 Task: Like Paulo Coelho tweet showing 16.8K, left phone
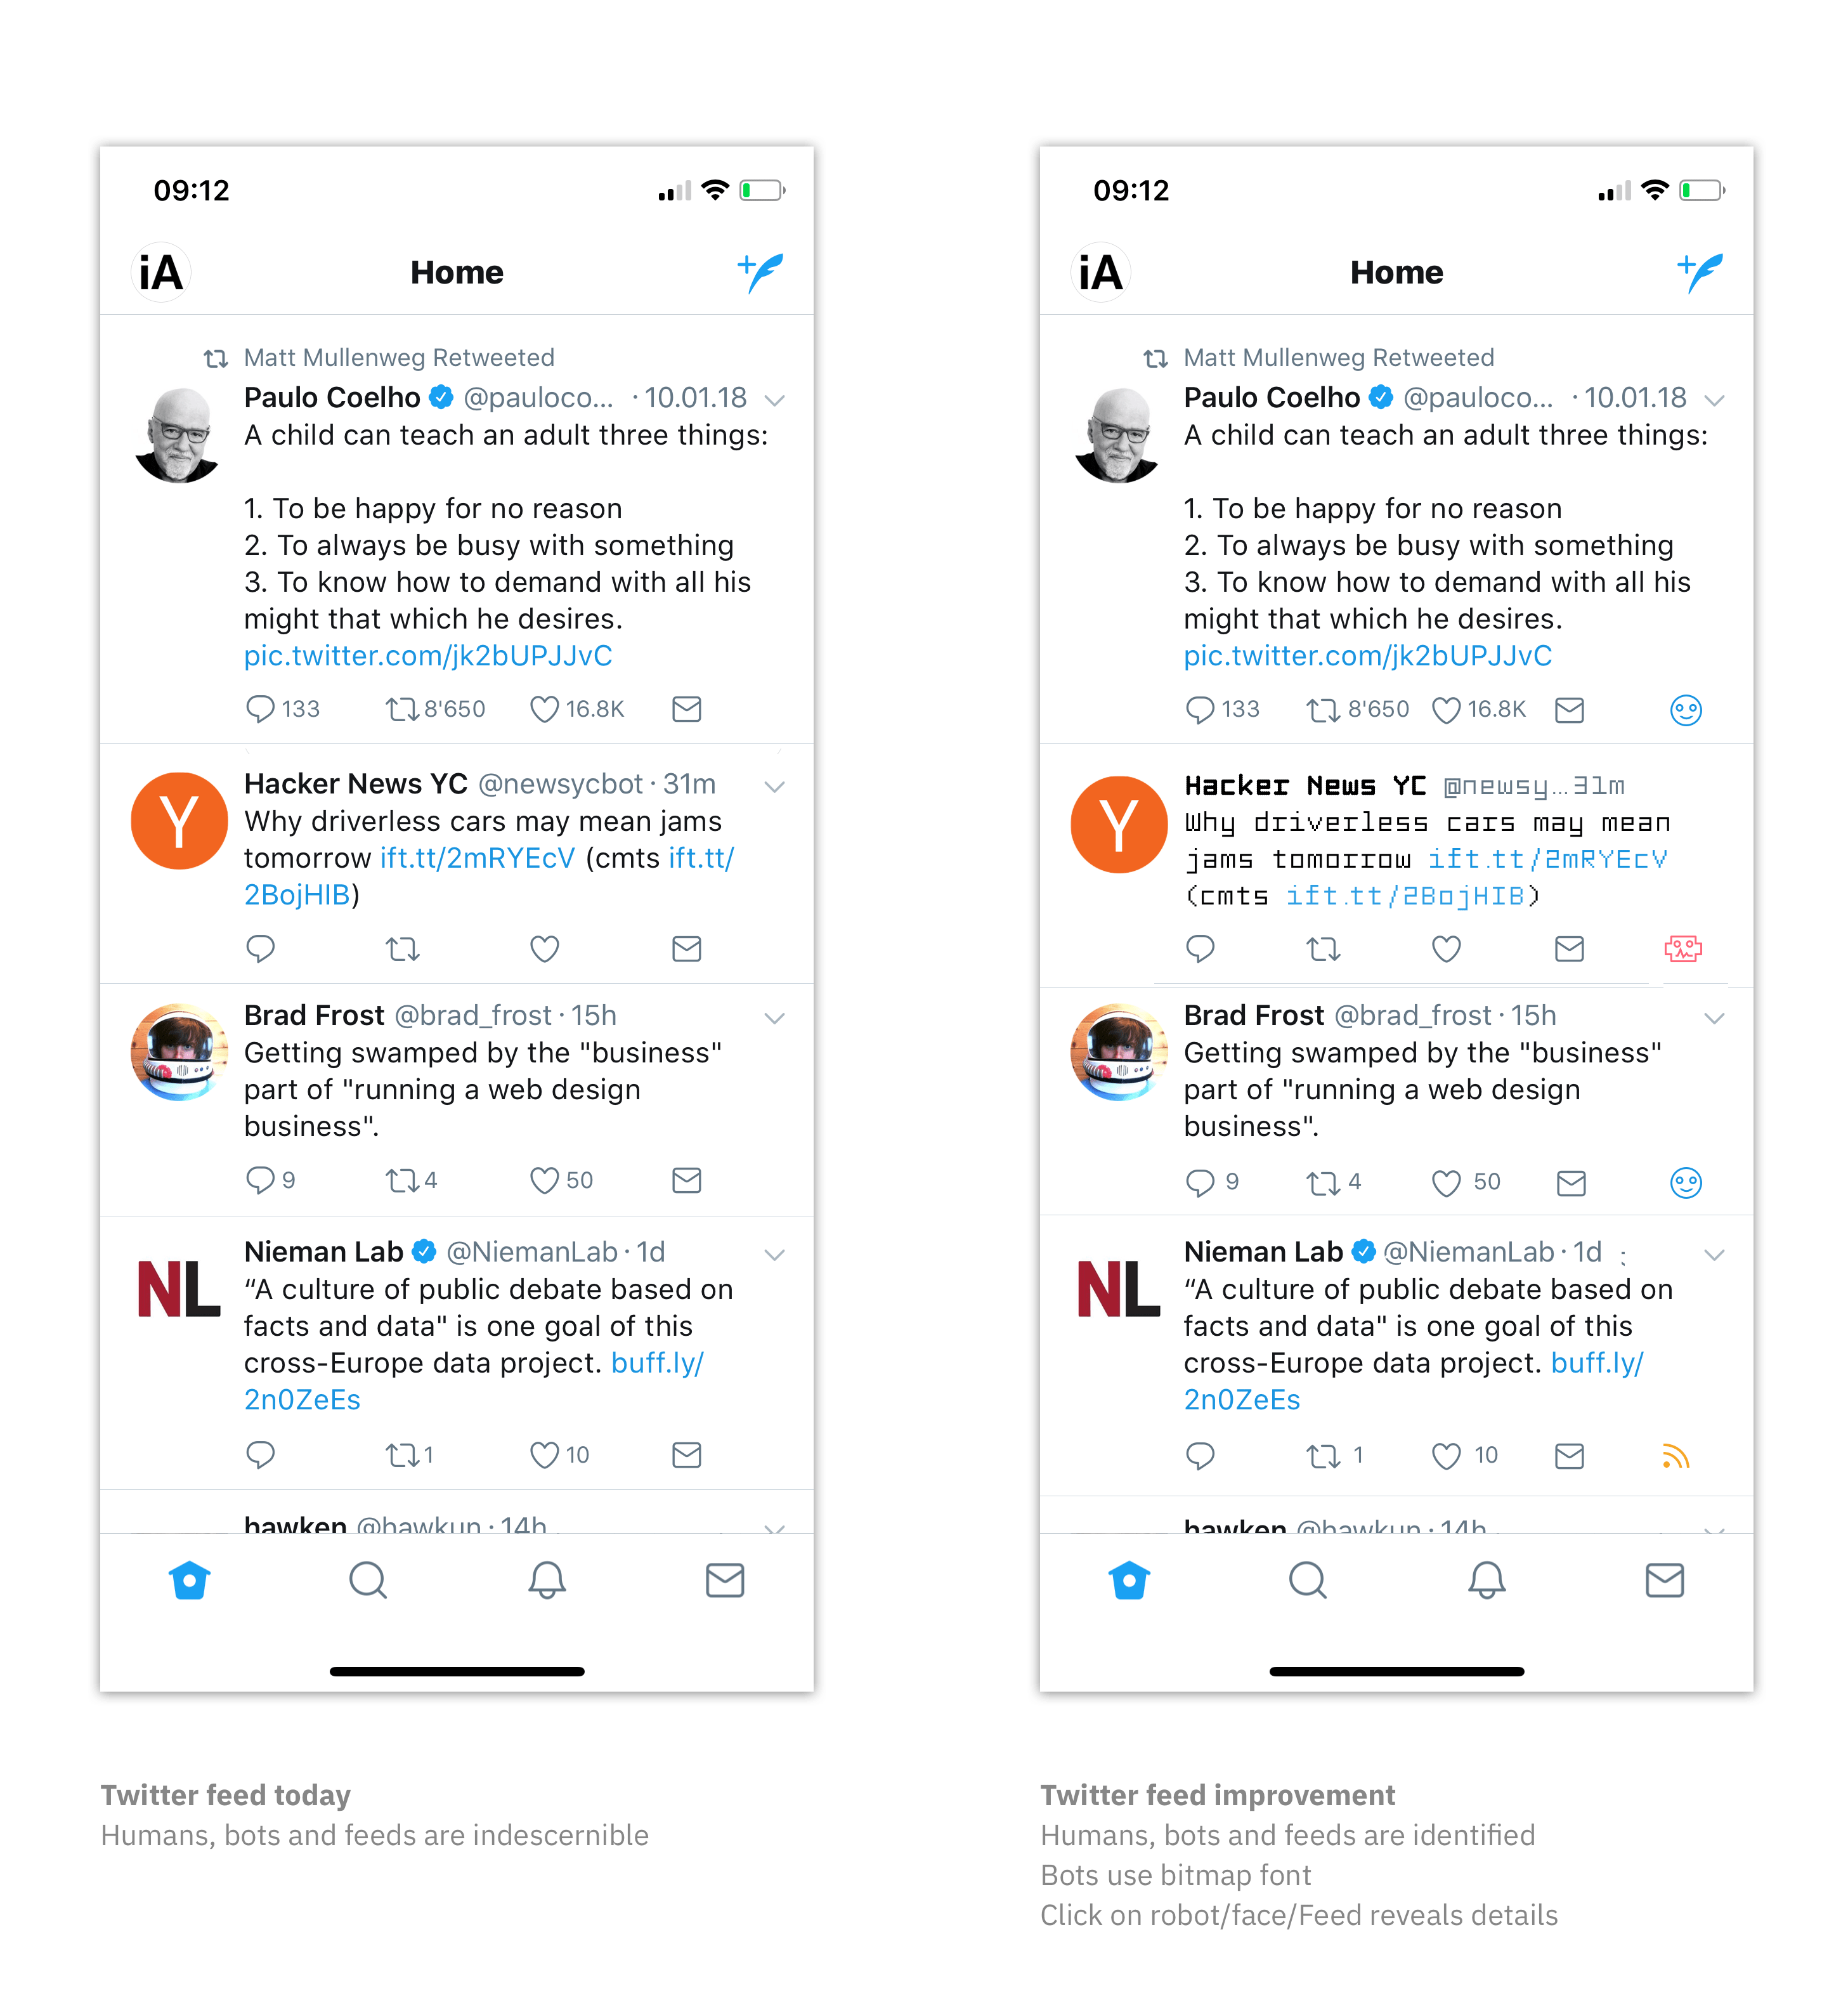544,709
